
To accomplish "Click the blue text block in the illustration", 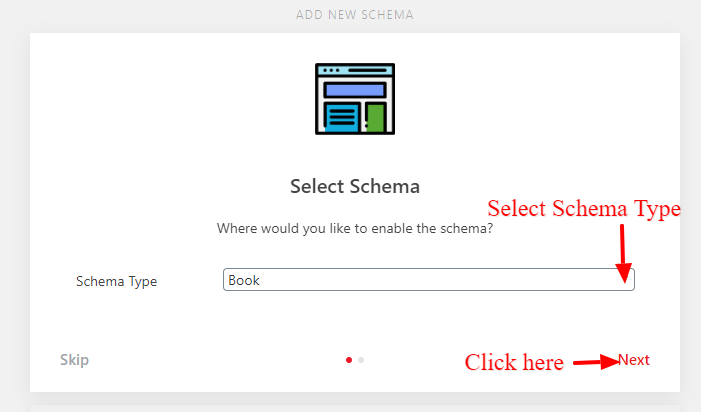I will click(342, 118).
